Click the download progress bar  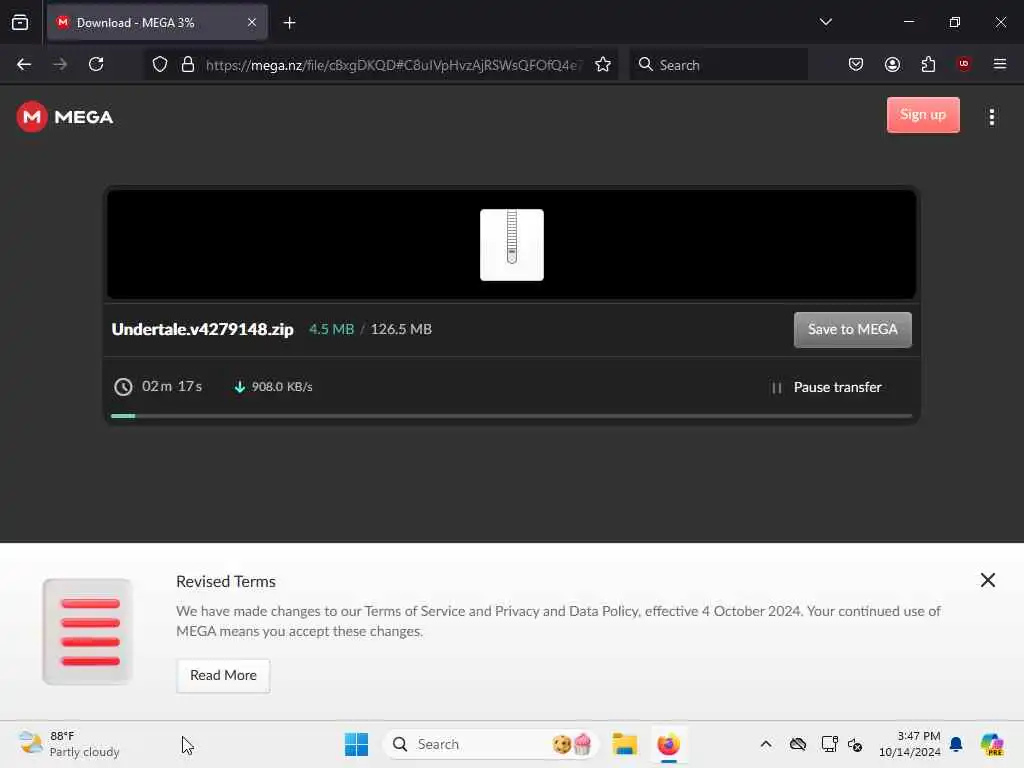[511, 415]
